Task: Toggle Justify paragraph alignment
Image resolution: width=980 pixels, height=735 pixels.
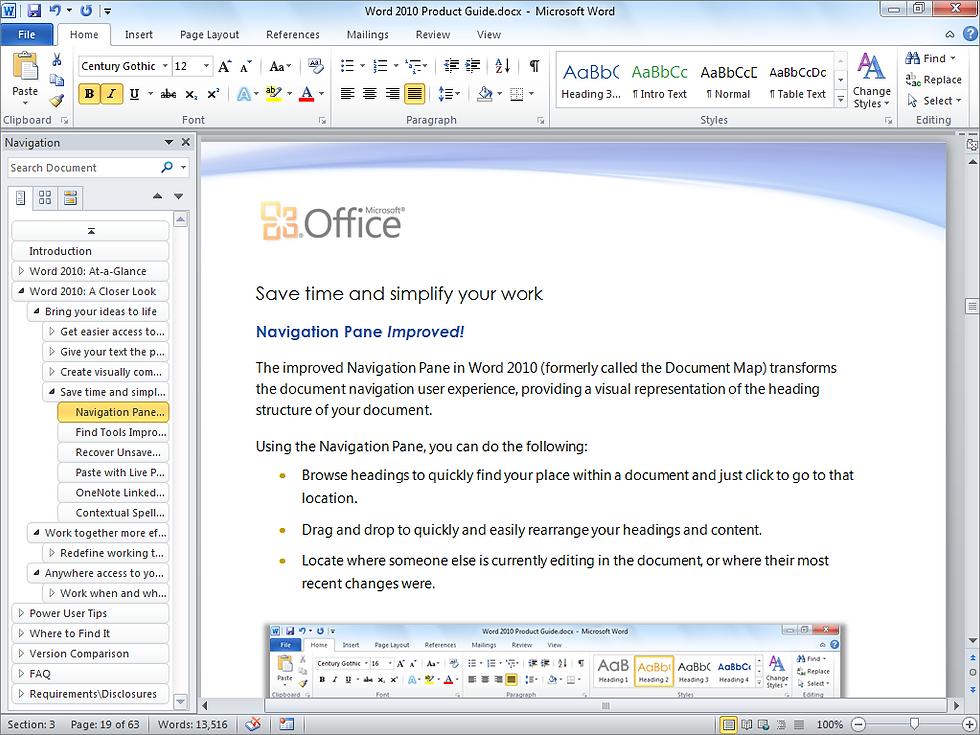Action: pos(415,94)
